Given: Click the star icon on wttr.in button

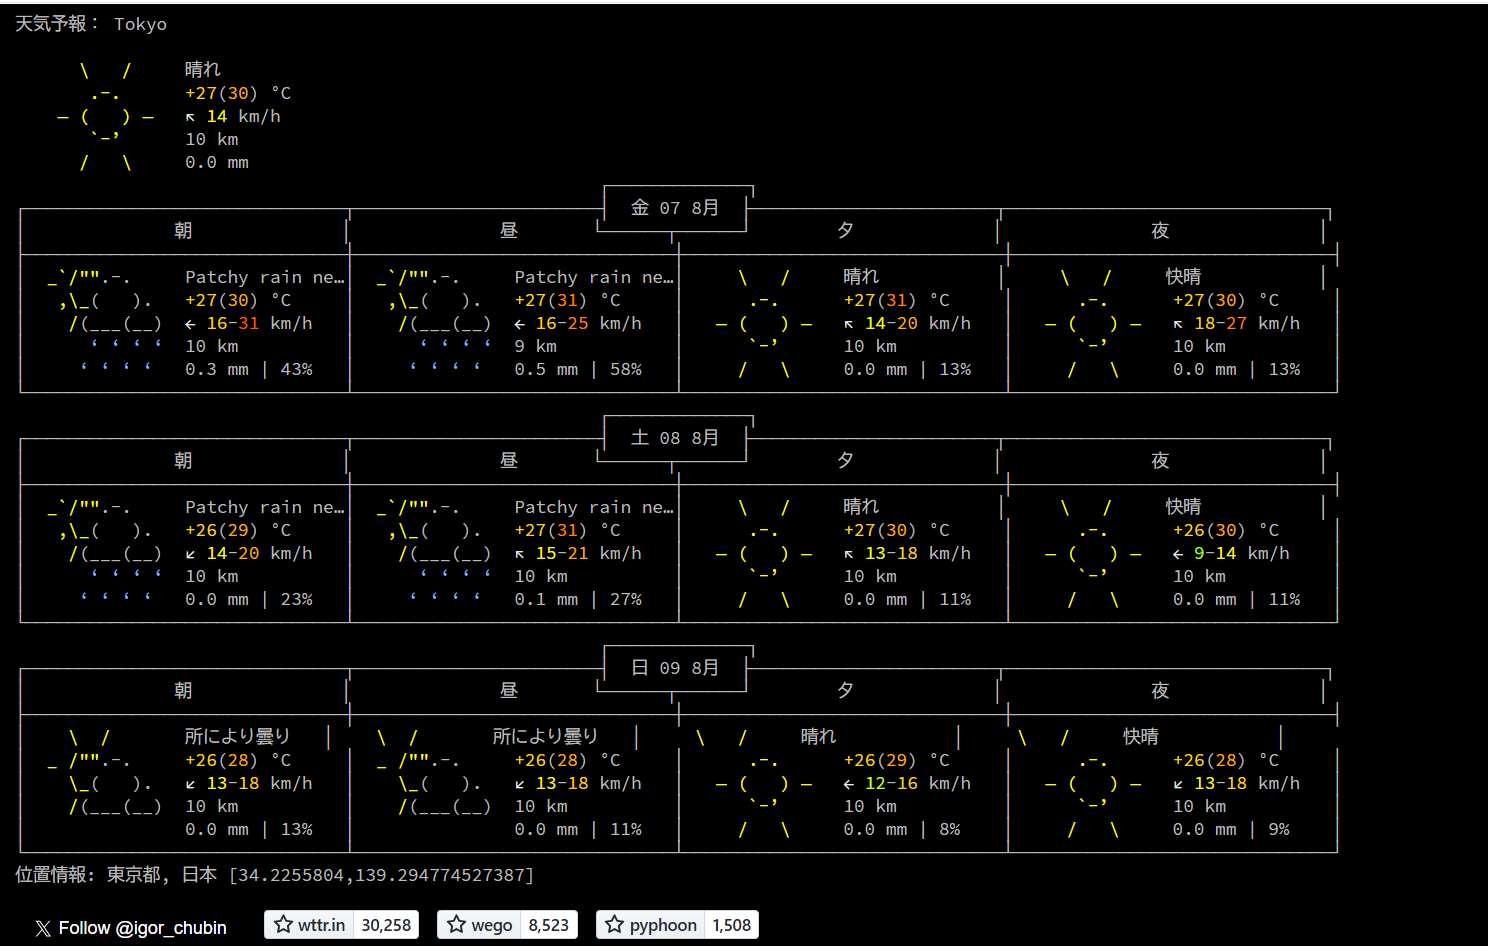Looking at the screenshot, I should [284, 925].
